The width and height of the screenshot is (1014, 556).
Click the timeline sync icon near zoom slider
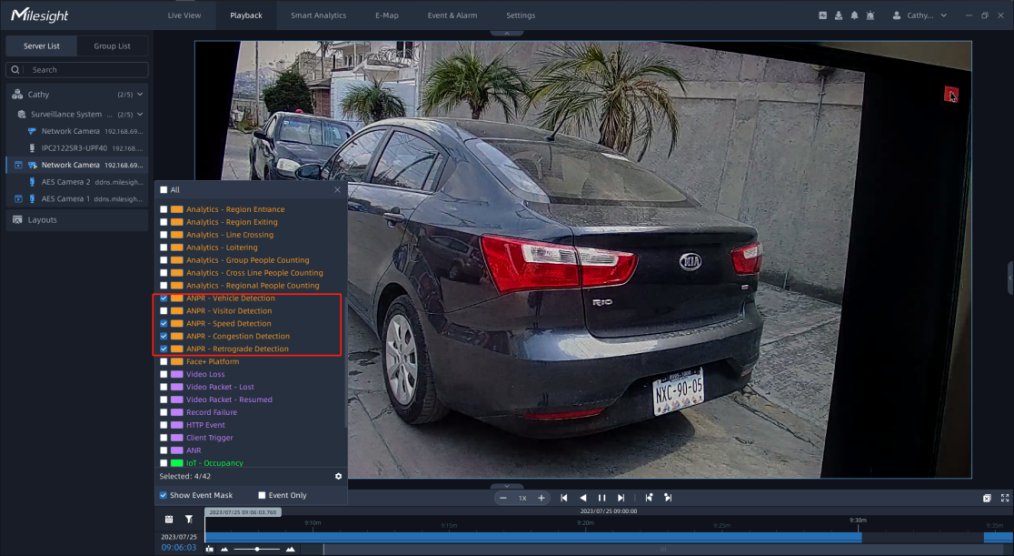click(210, 549)
